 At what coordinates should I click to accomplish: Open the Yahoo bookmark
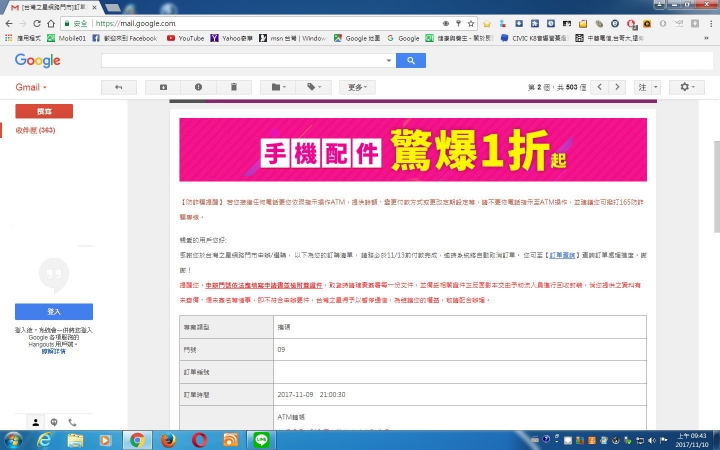pyautogui.click(x=232, y=38)
